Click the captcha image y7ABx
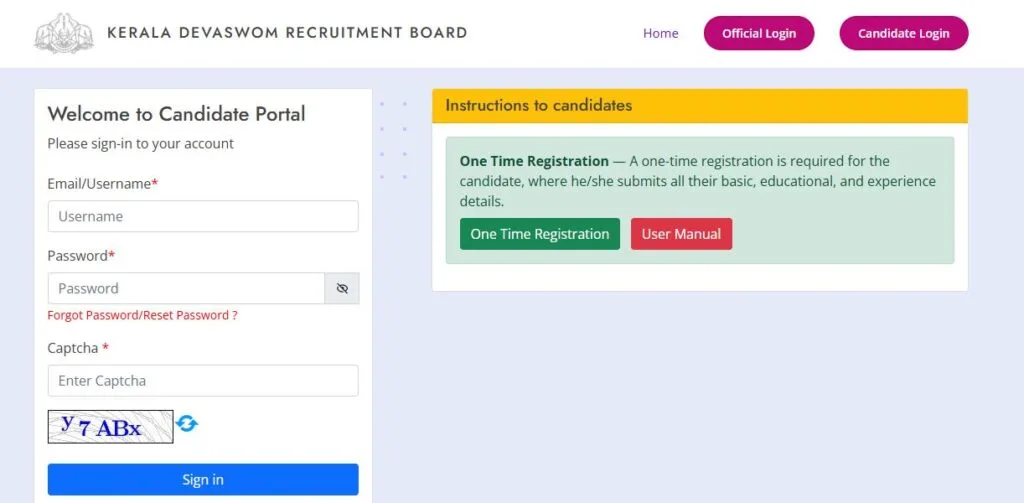Viewport: 1024px width, 503px height. [x=110, y=427]
